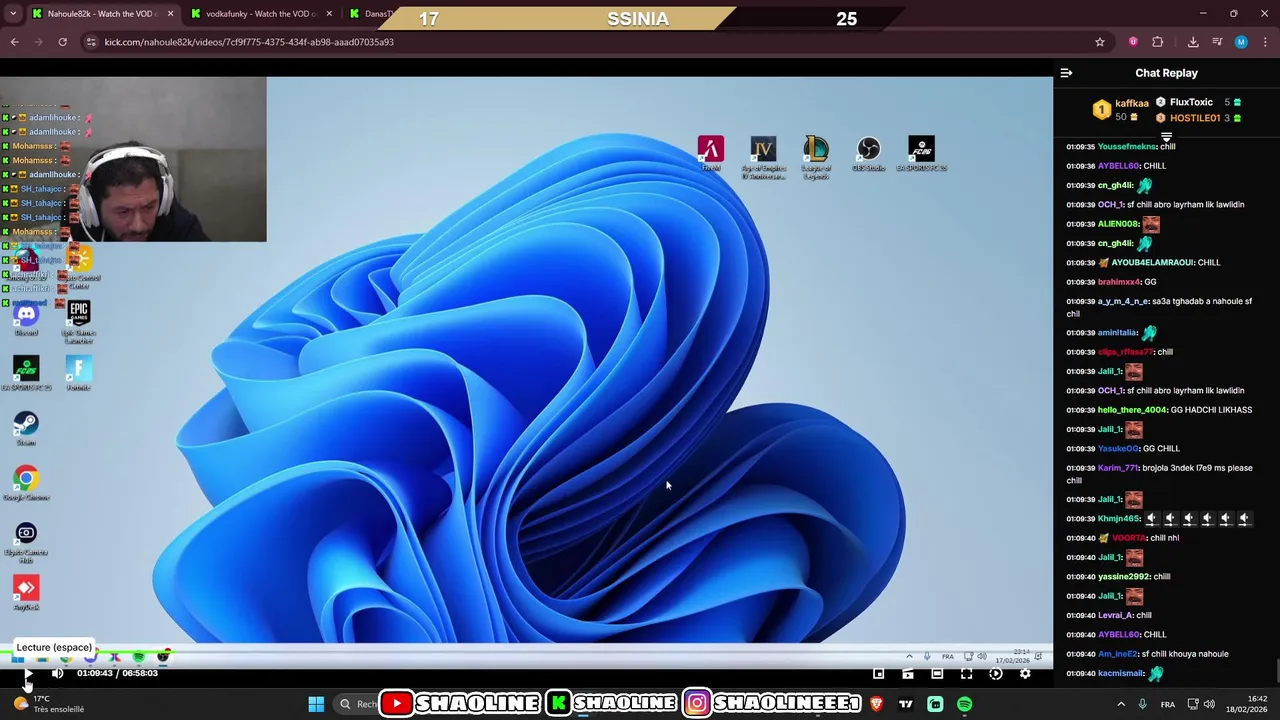
Task: Open playback speed control in player
Action: pos(995,674)
